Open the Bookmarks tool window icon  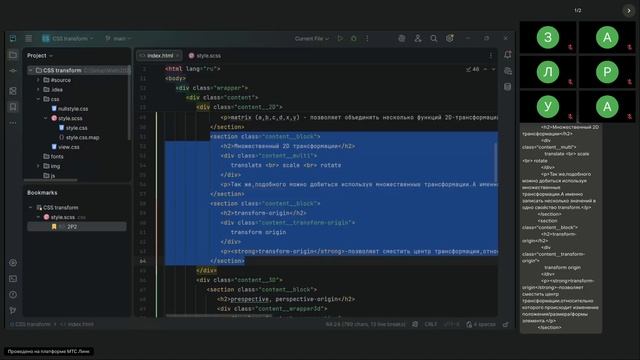coord(13,107)
